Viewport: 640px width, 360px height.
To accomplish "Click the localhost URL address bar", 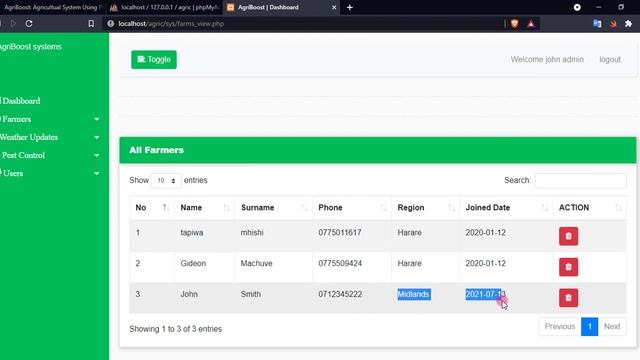I will 171,24.
